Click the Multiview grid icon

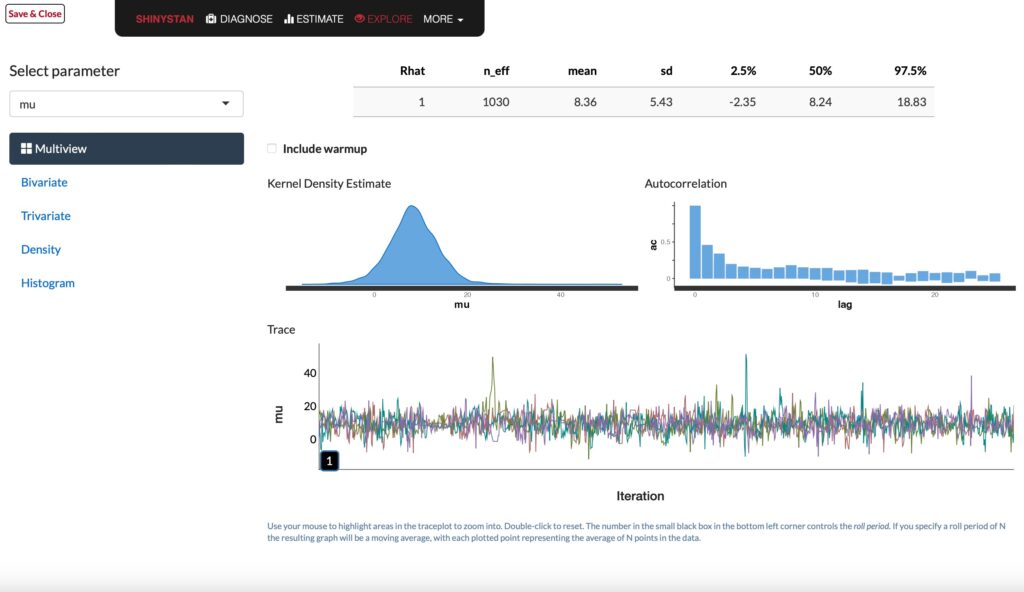pyautogui.click(x=27, y=149)
